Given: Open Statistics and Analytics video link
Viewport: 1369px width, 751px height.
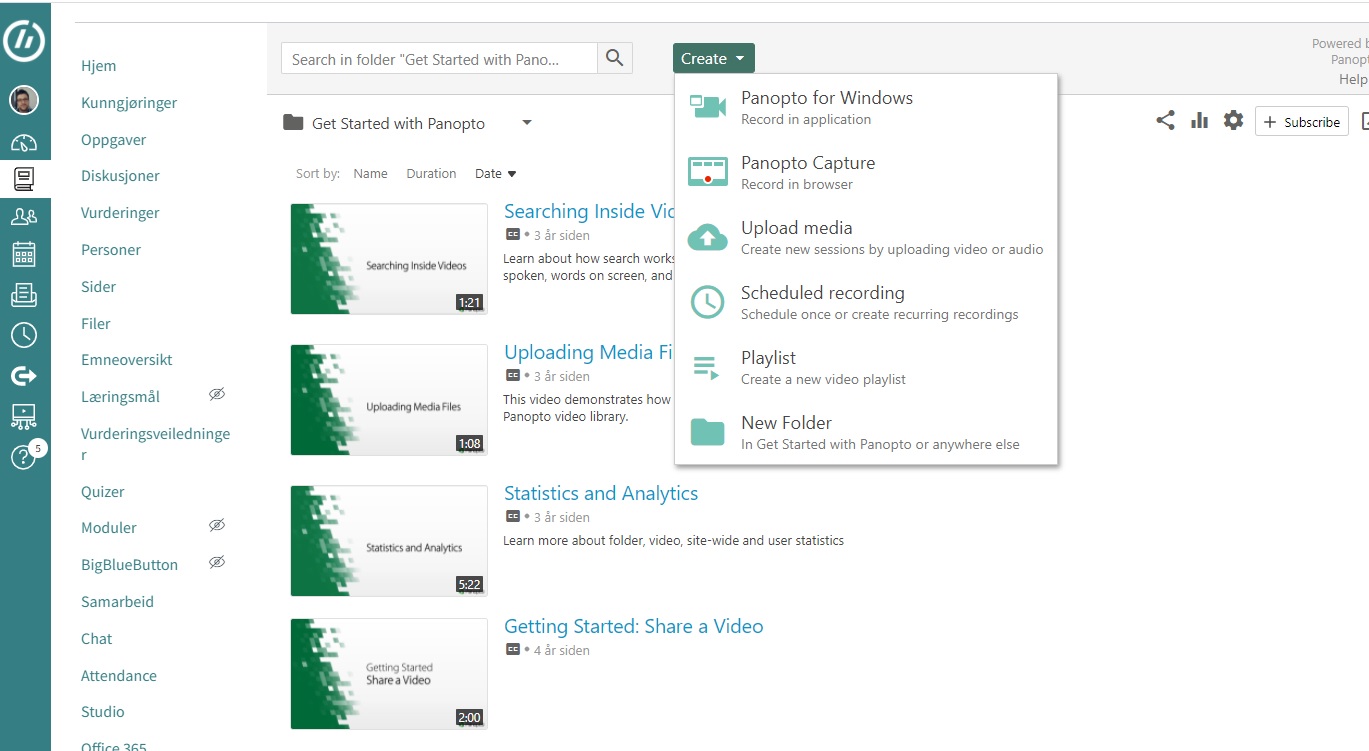Looking at the screenshot, I should tap(601, 493).
